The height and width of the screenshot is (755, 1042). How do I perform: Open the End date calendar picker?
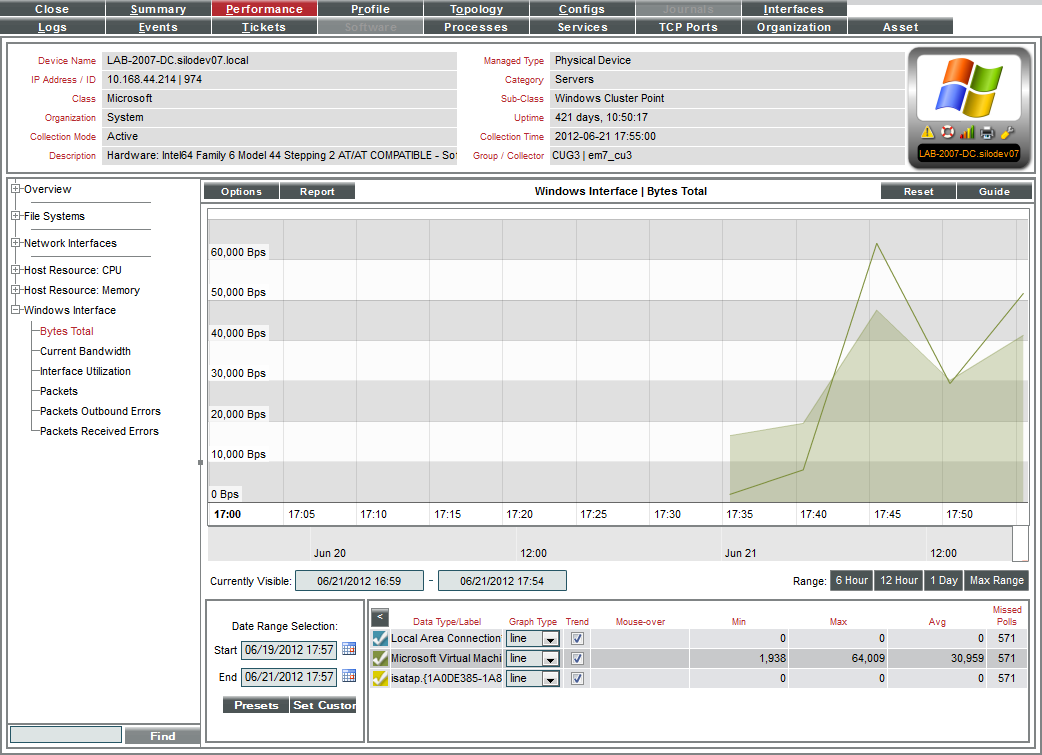pos(349,677)
